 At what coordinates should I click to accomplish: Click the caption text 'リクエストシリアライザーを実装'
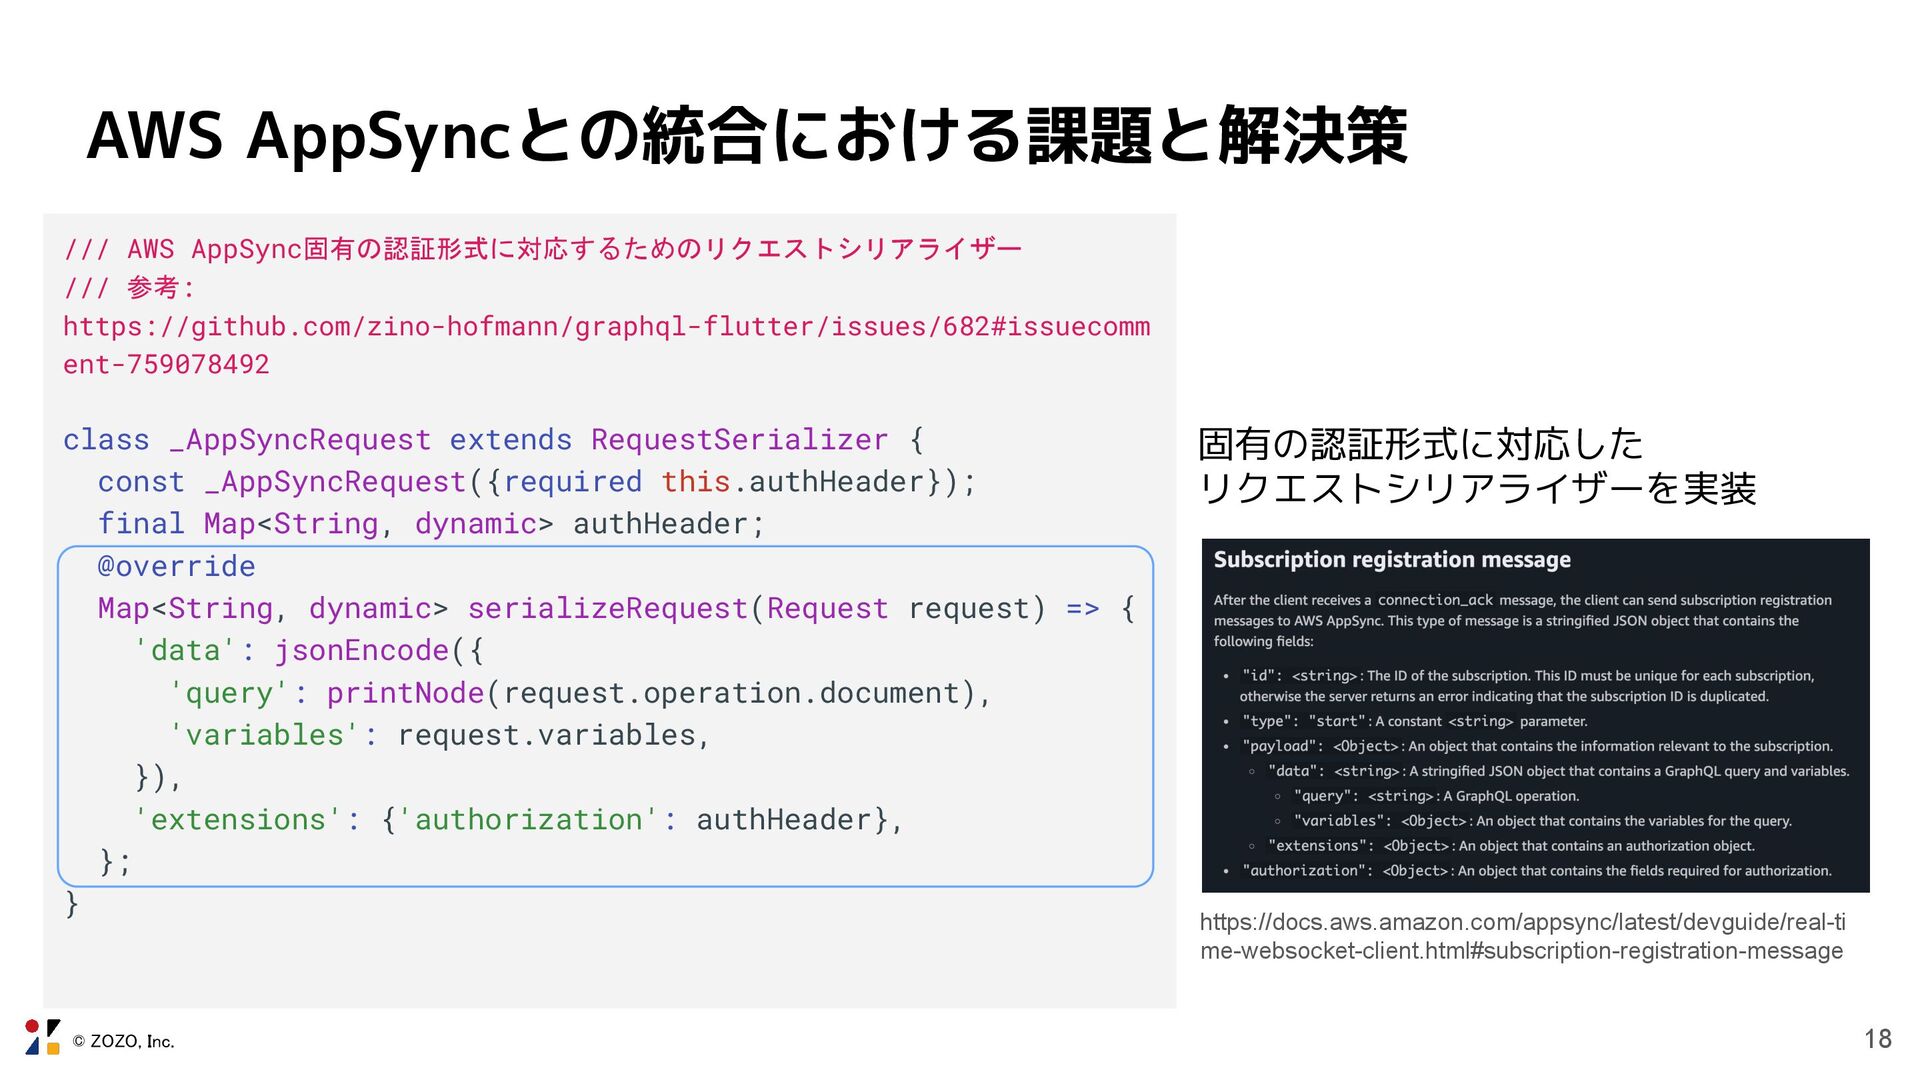tap(1476, 489)
